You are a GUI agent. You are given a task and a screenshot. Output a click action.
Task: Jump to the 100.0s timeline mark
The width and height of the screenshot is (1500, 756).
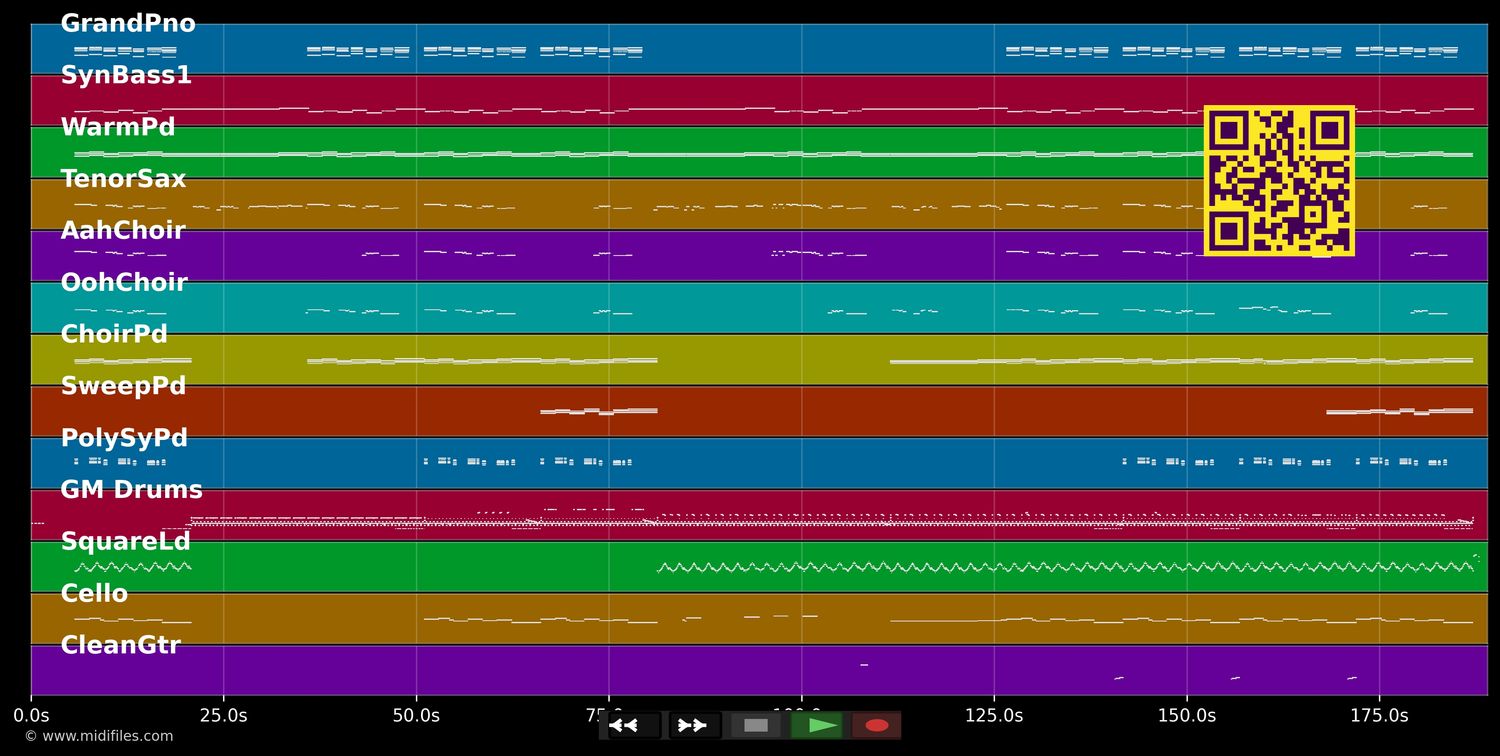(x=802, y=715)
